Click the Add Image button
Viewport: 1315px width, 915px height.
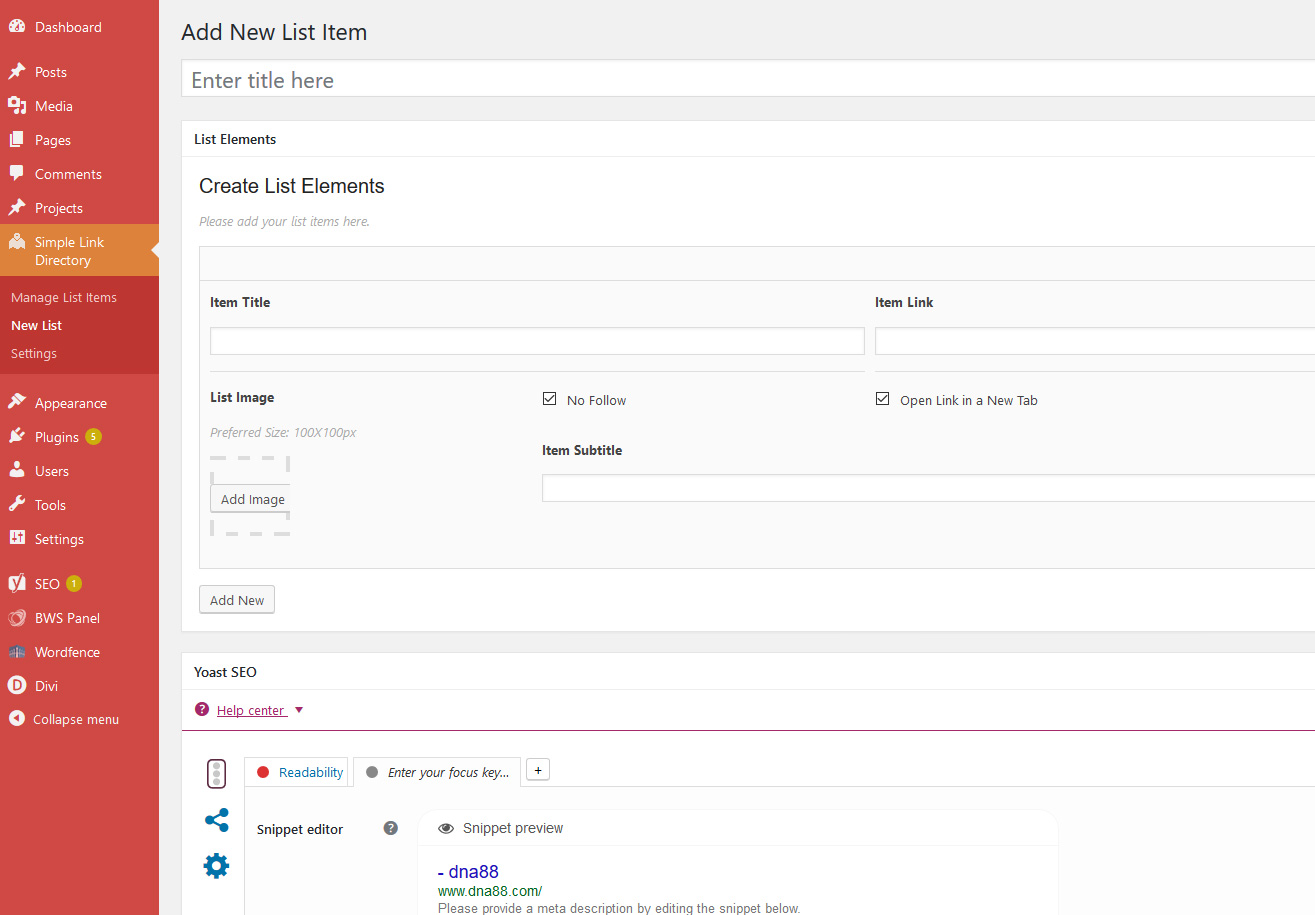[253, 499]
